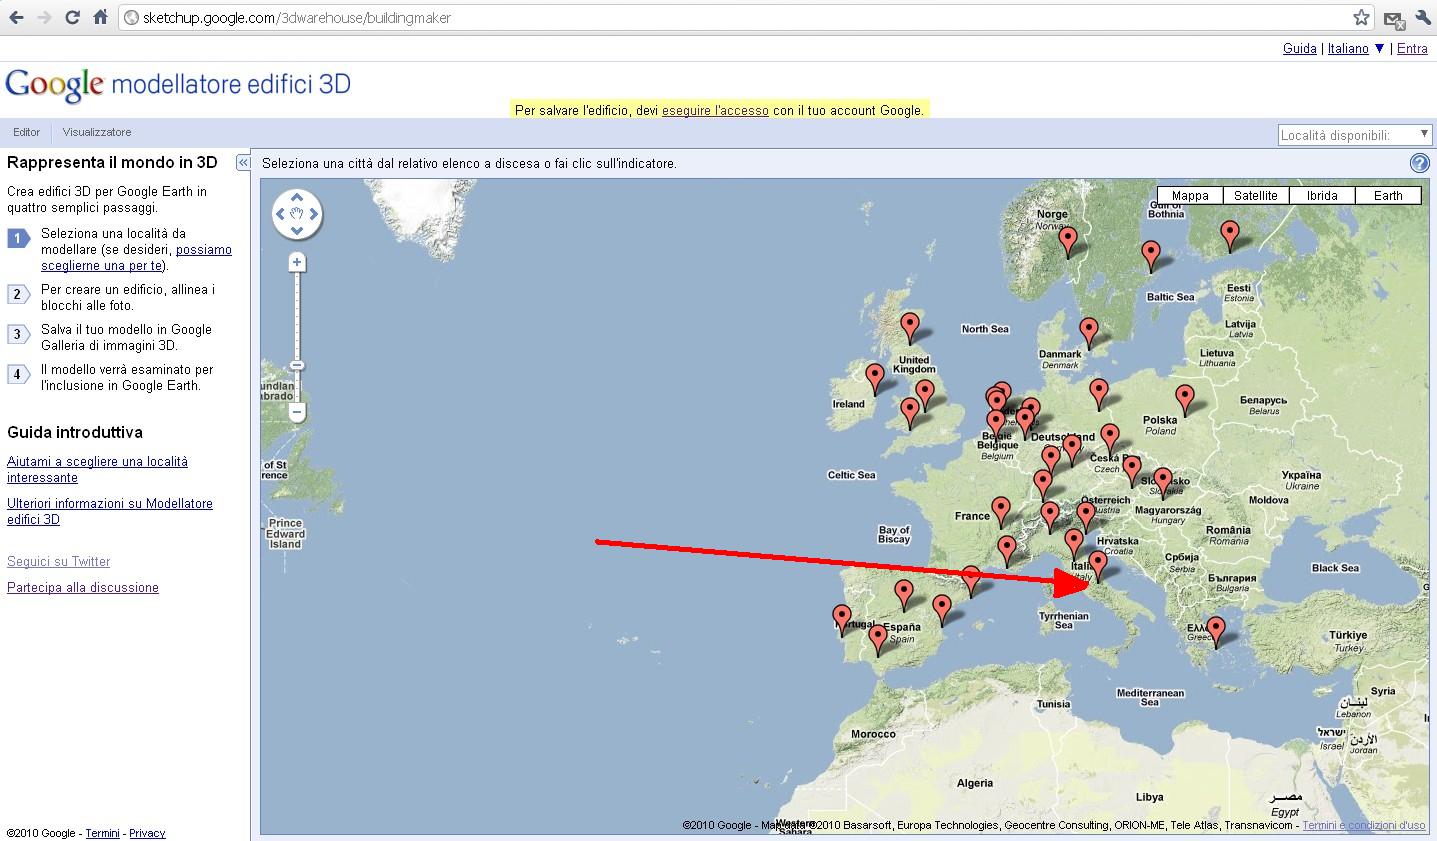Click the zoom slider handle on the map
This screenshot has width=1437, height=841.
click(x=297, y=365)
